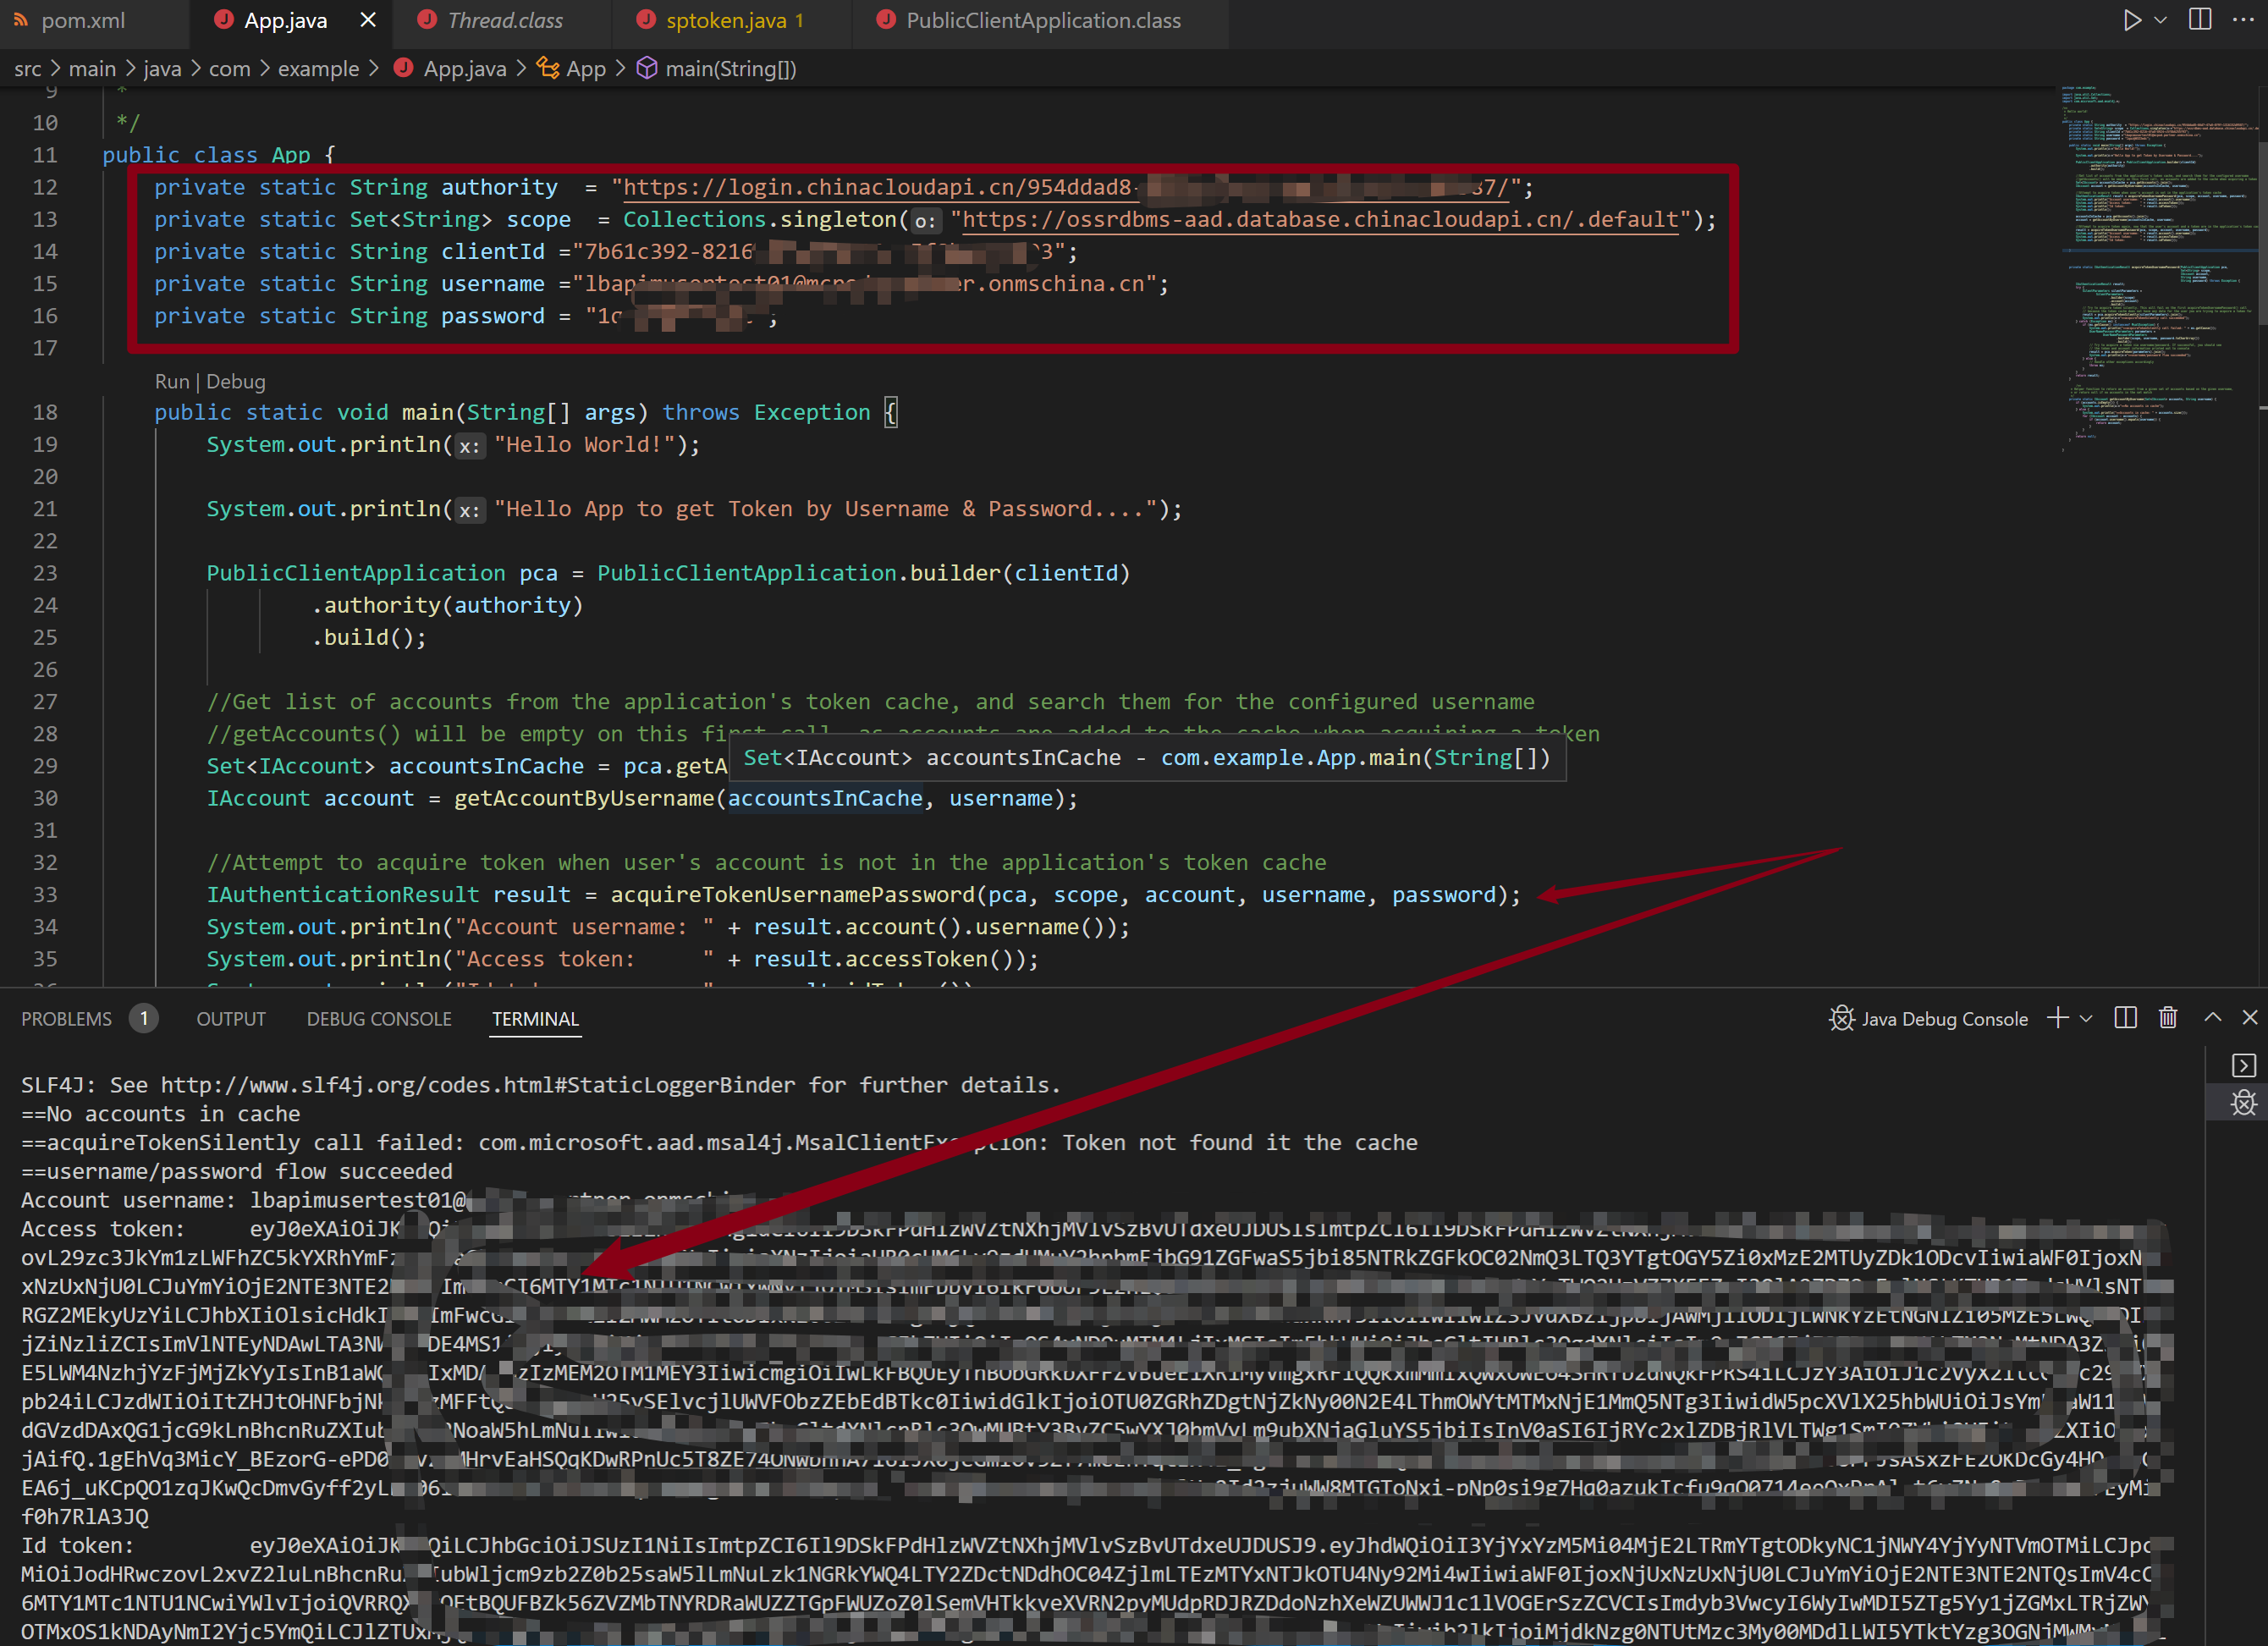Open the run options dropdown arrow
The height and width of the screenshot is (1646, 2268).
2160,20
